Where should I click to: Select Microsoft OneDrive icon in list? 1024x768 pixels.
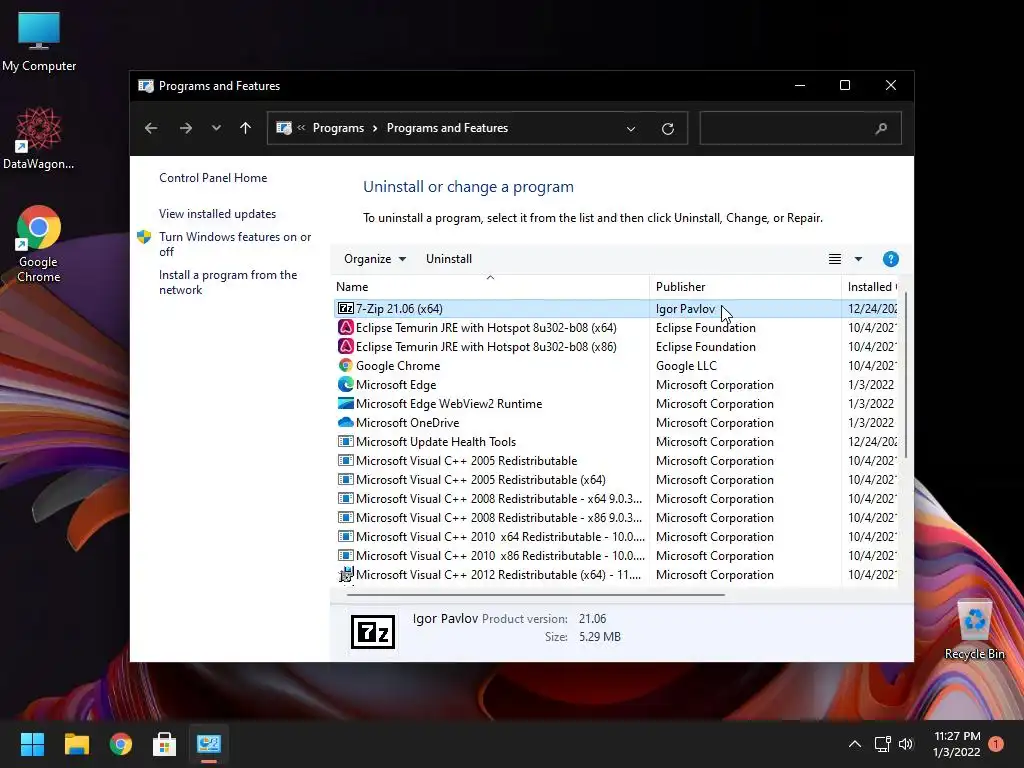click(x=345, y=423)
